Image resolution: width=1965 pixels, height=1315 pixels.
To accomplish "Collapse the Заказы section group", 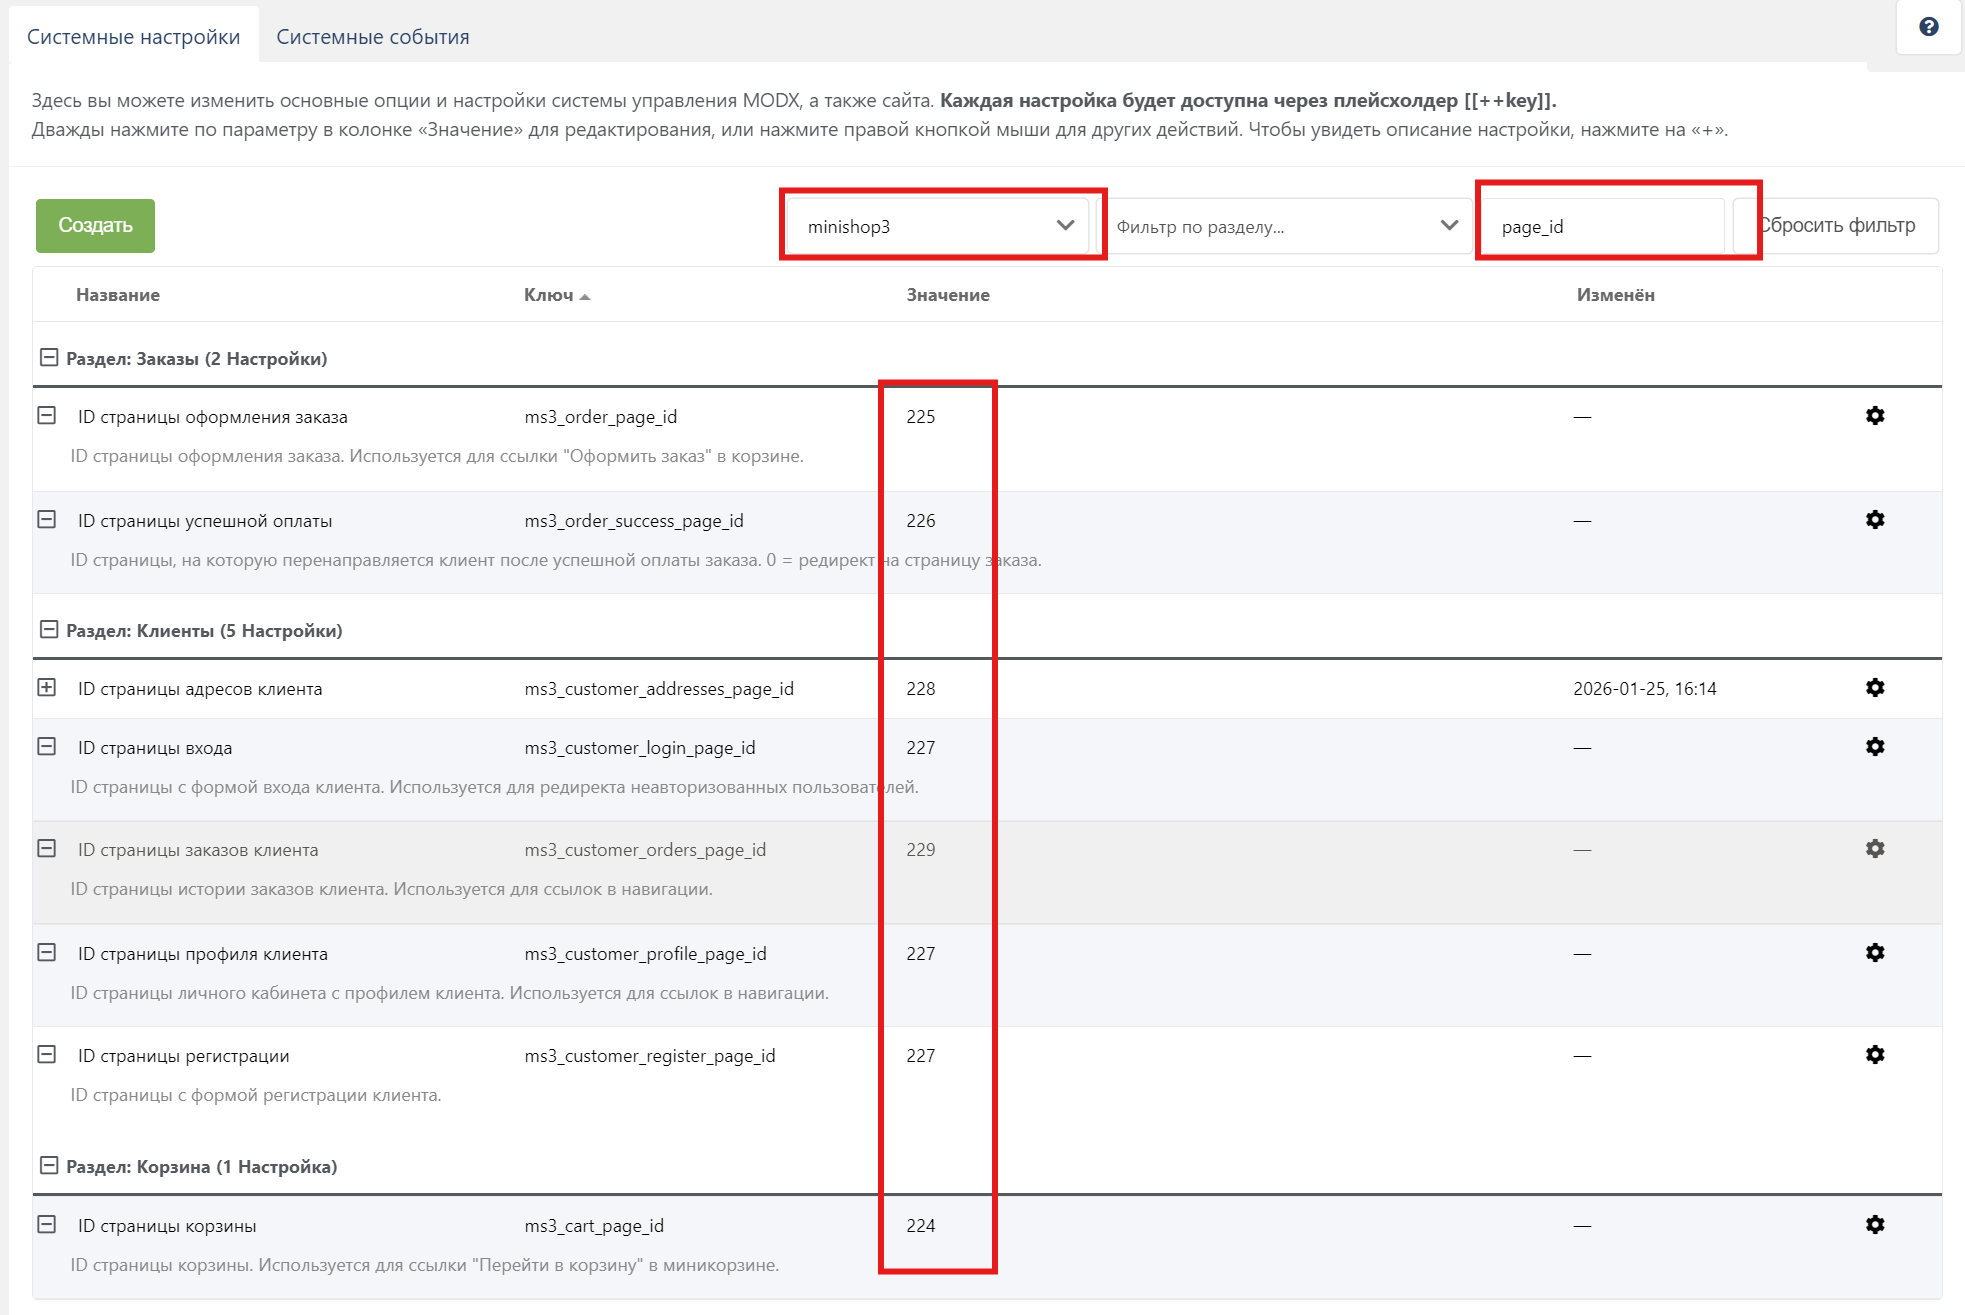I will [x=48, y=358].
